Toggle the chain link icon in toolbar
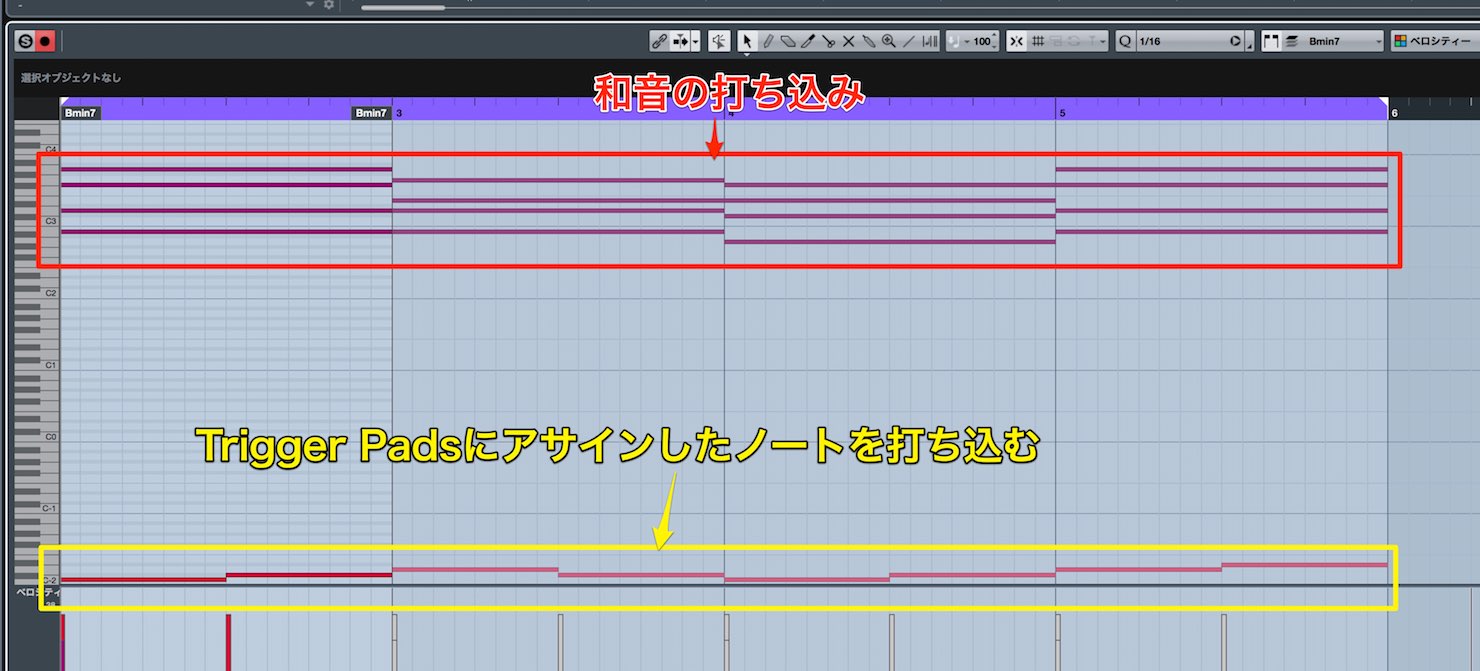 click(x=658, y=41)
